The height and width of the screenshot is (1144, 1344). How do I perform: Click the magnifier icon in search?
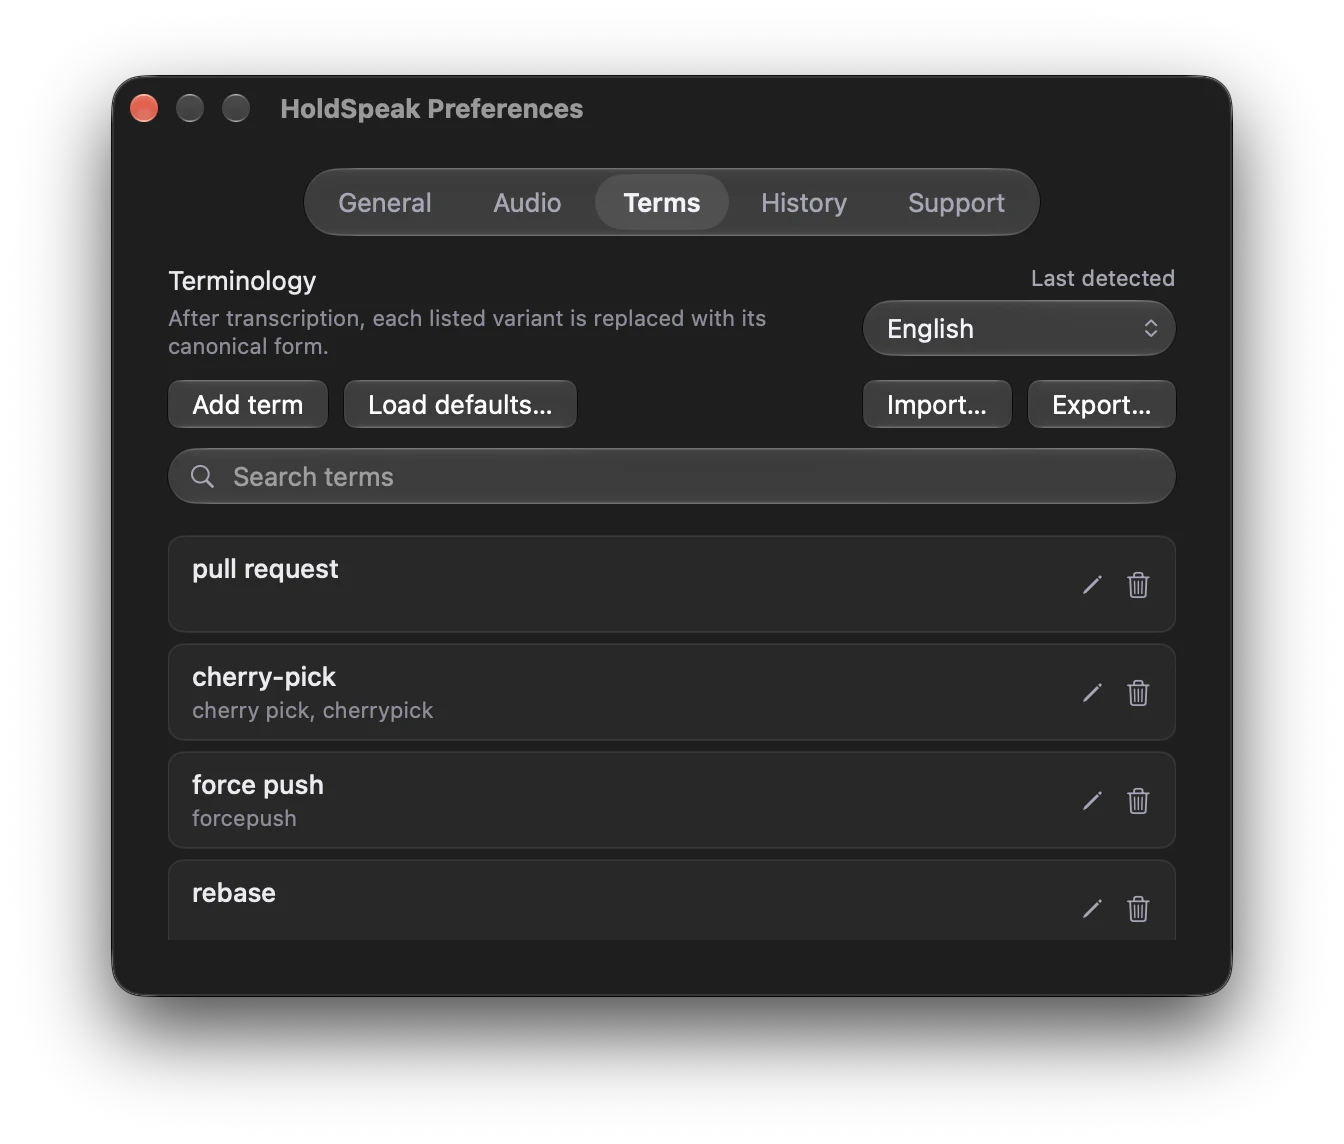click(203, 477)
